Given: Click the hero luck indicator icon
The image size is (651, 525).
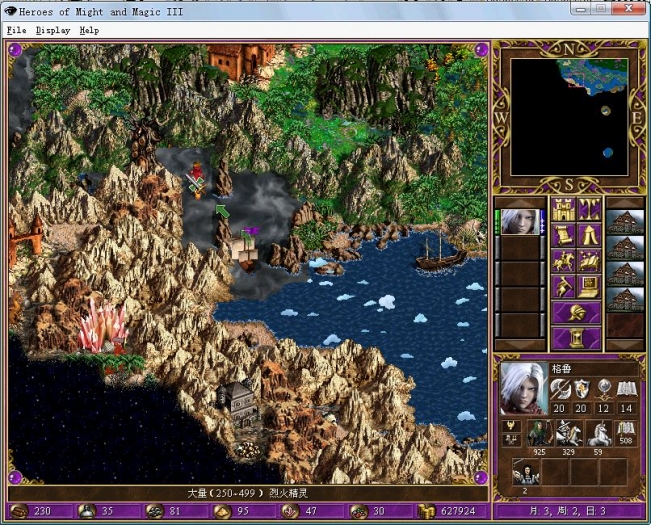Looking at the screenshot, I should [512, 440].
